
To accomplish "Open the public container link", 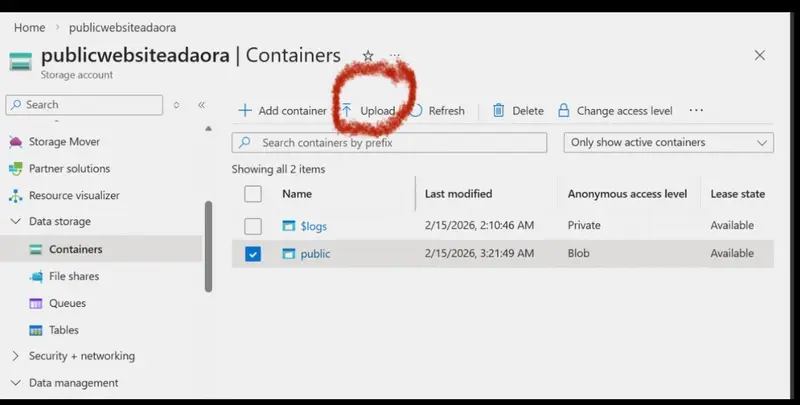I will 315,254.
